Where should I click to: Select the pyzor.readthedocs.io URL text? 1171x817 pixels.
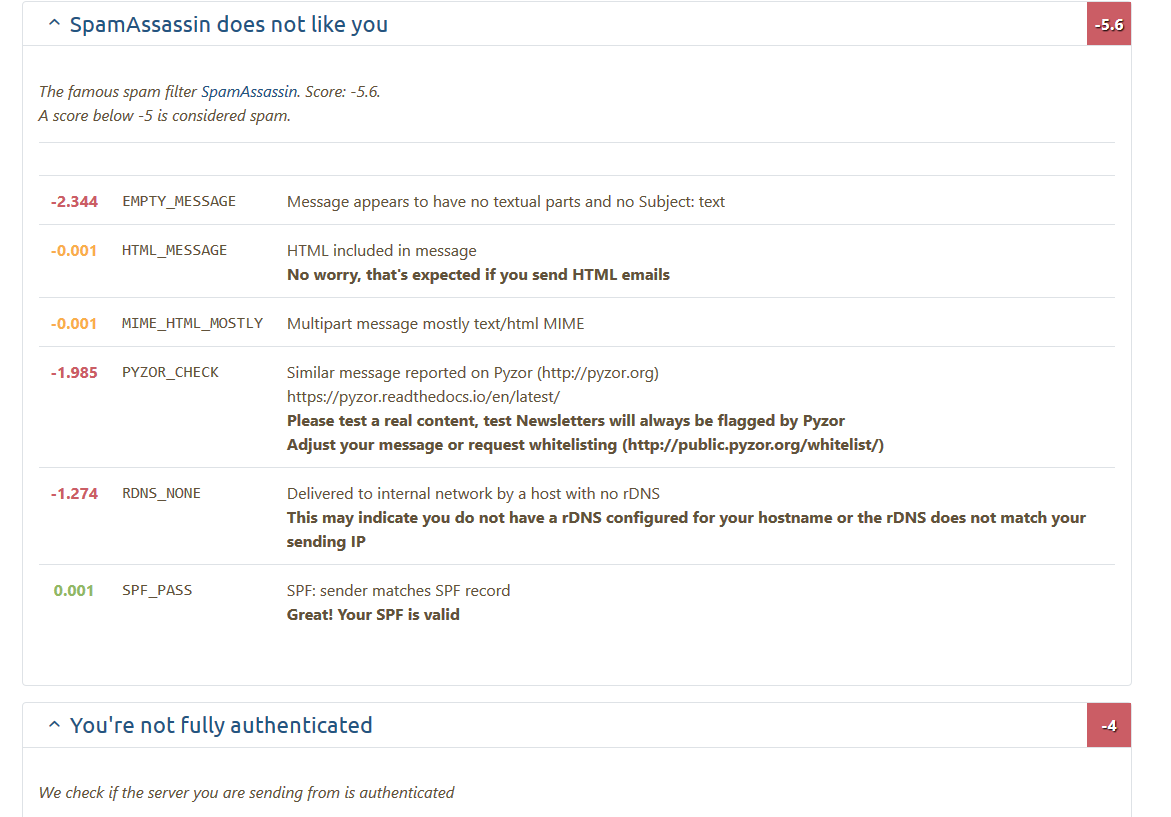coord(423,397)
